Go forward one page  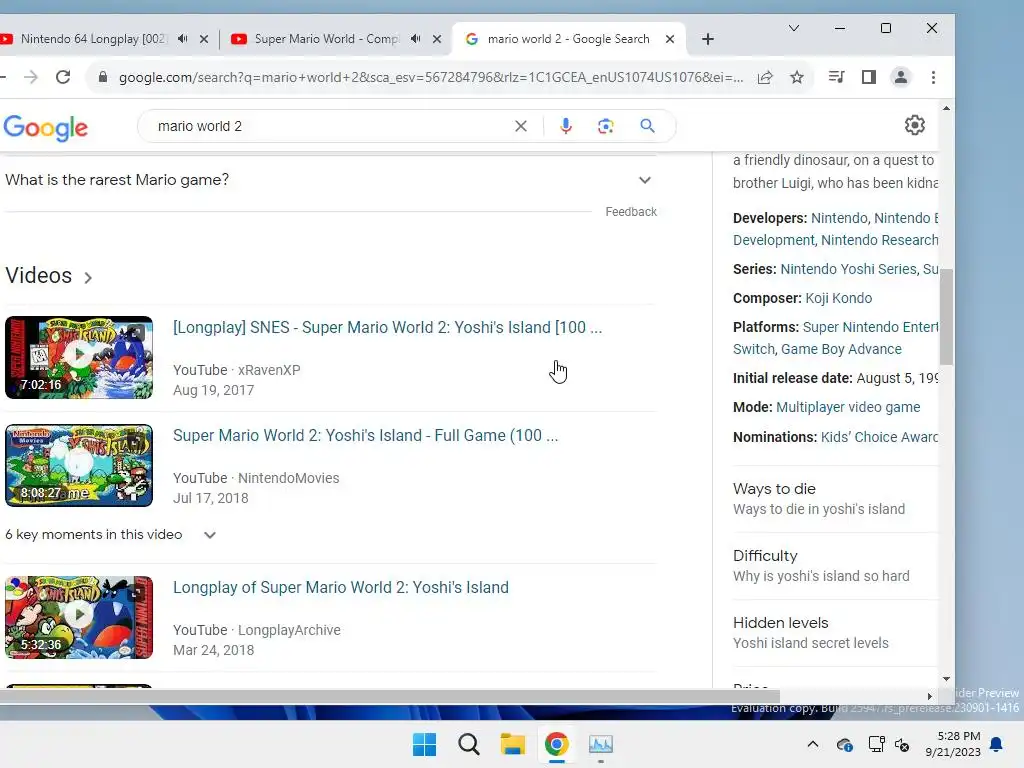(x=31, y=77)
